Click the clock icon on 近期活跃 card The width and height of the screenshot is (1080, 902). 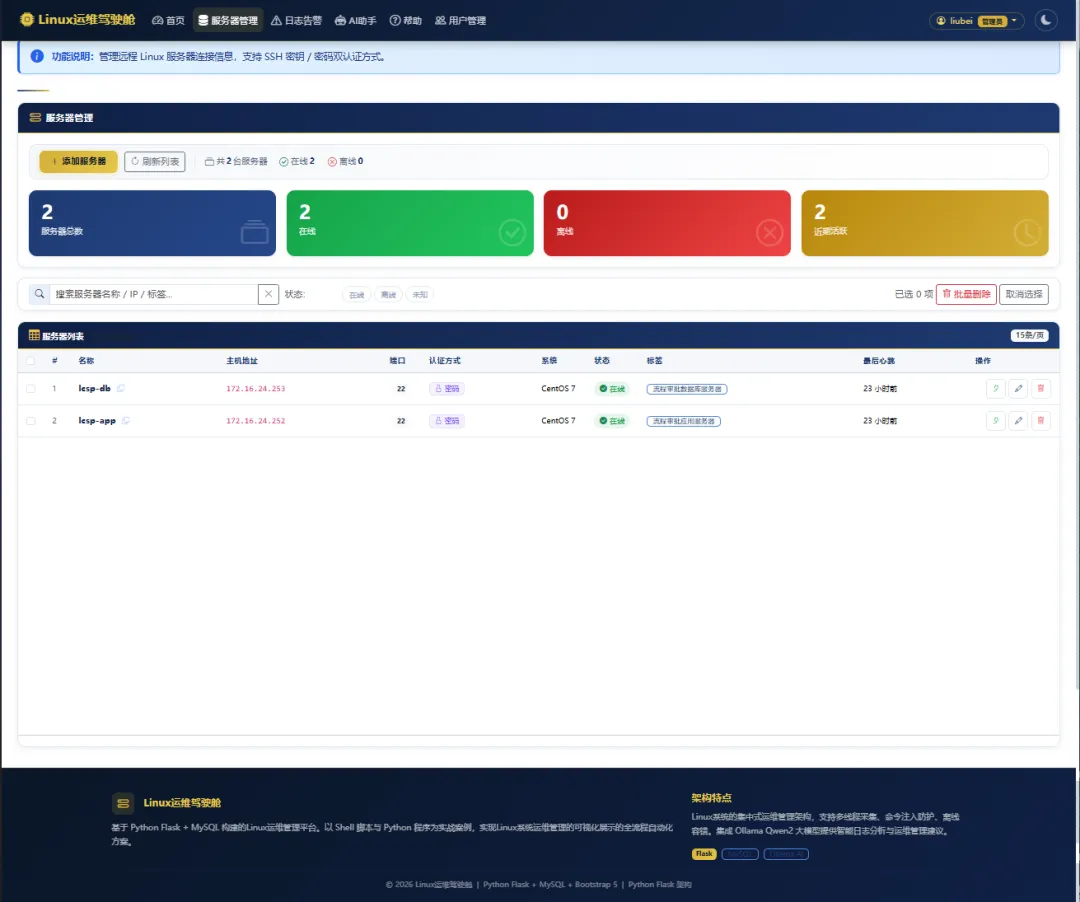(1027, 233)
